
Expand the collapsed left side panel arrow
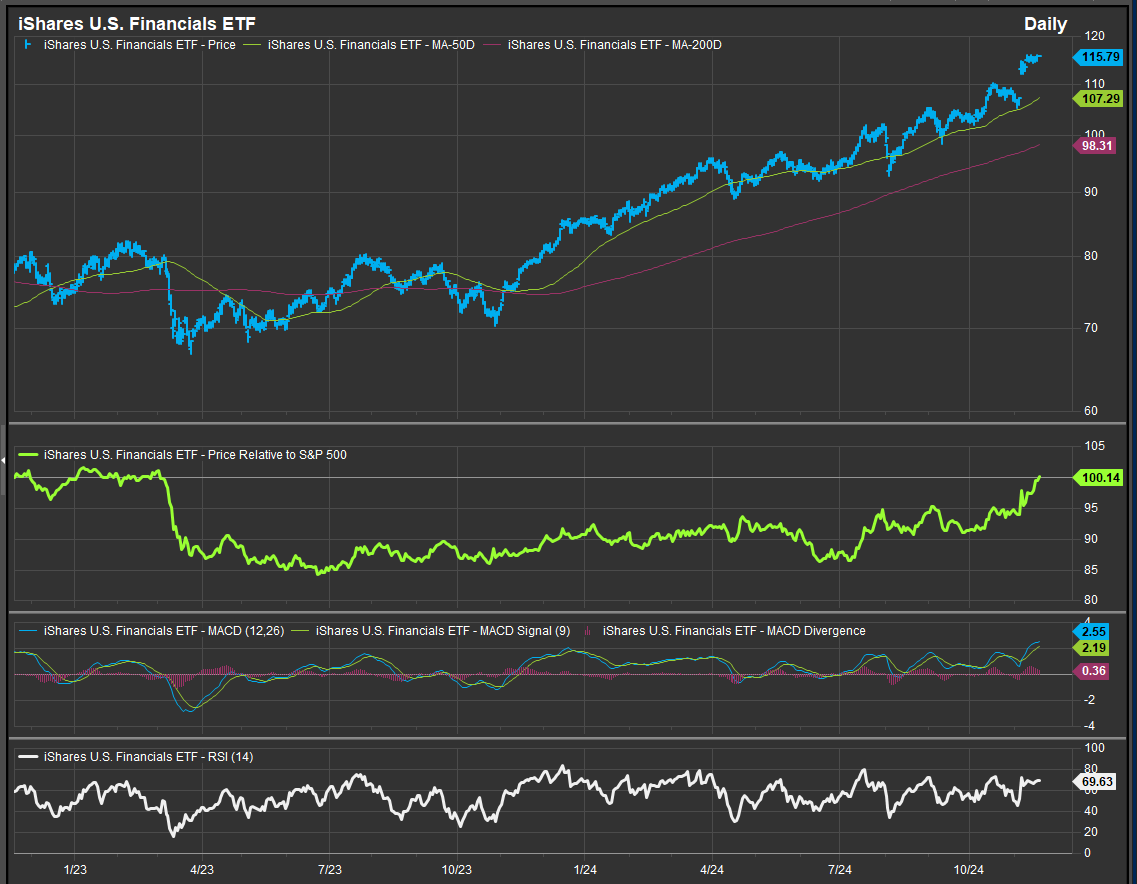coord(3,460)
